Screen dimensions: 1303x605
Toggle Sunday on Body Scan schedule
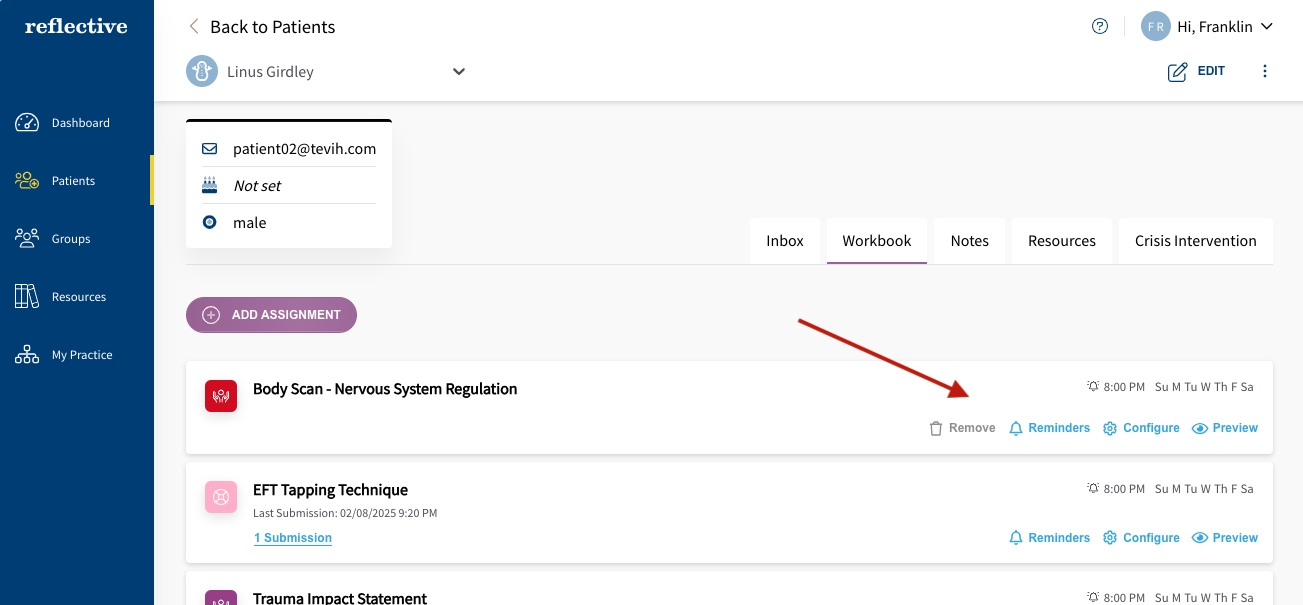(1163, 386)
